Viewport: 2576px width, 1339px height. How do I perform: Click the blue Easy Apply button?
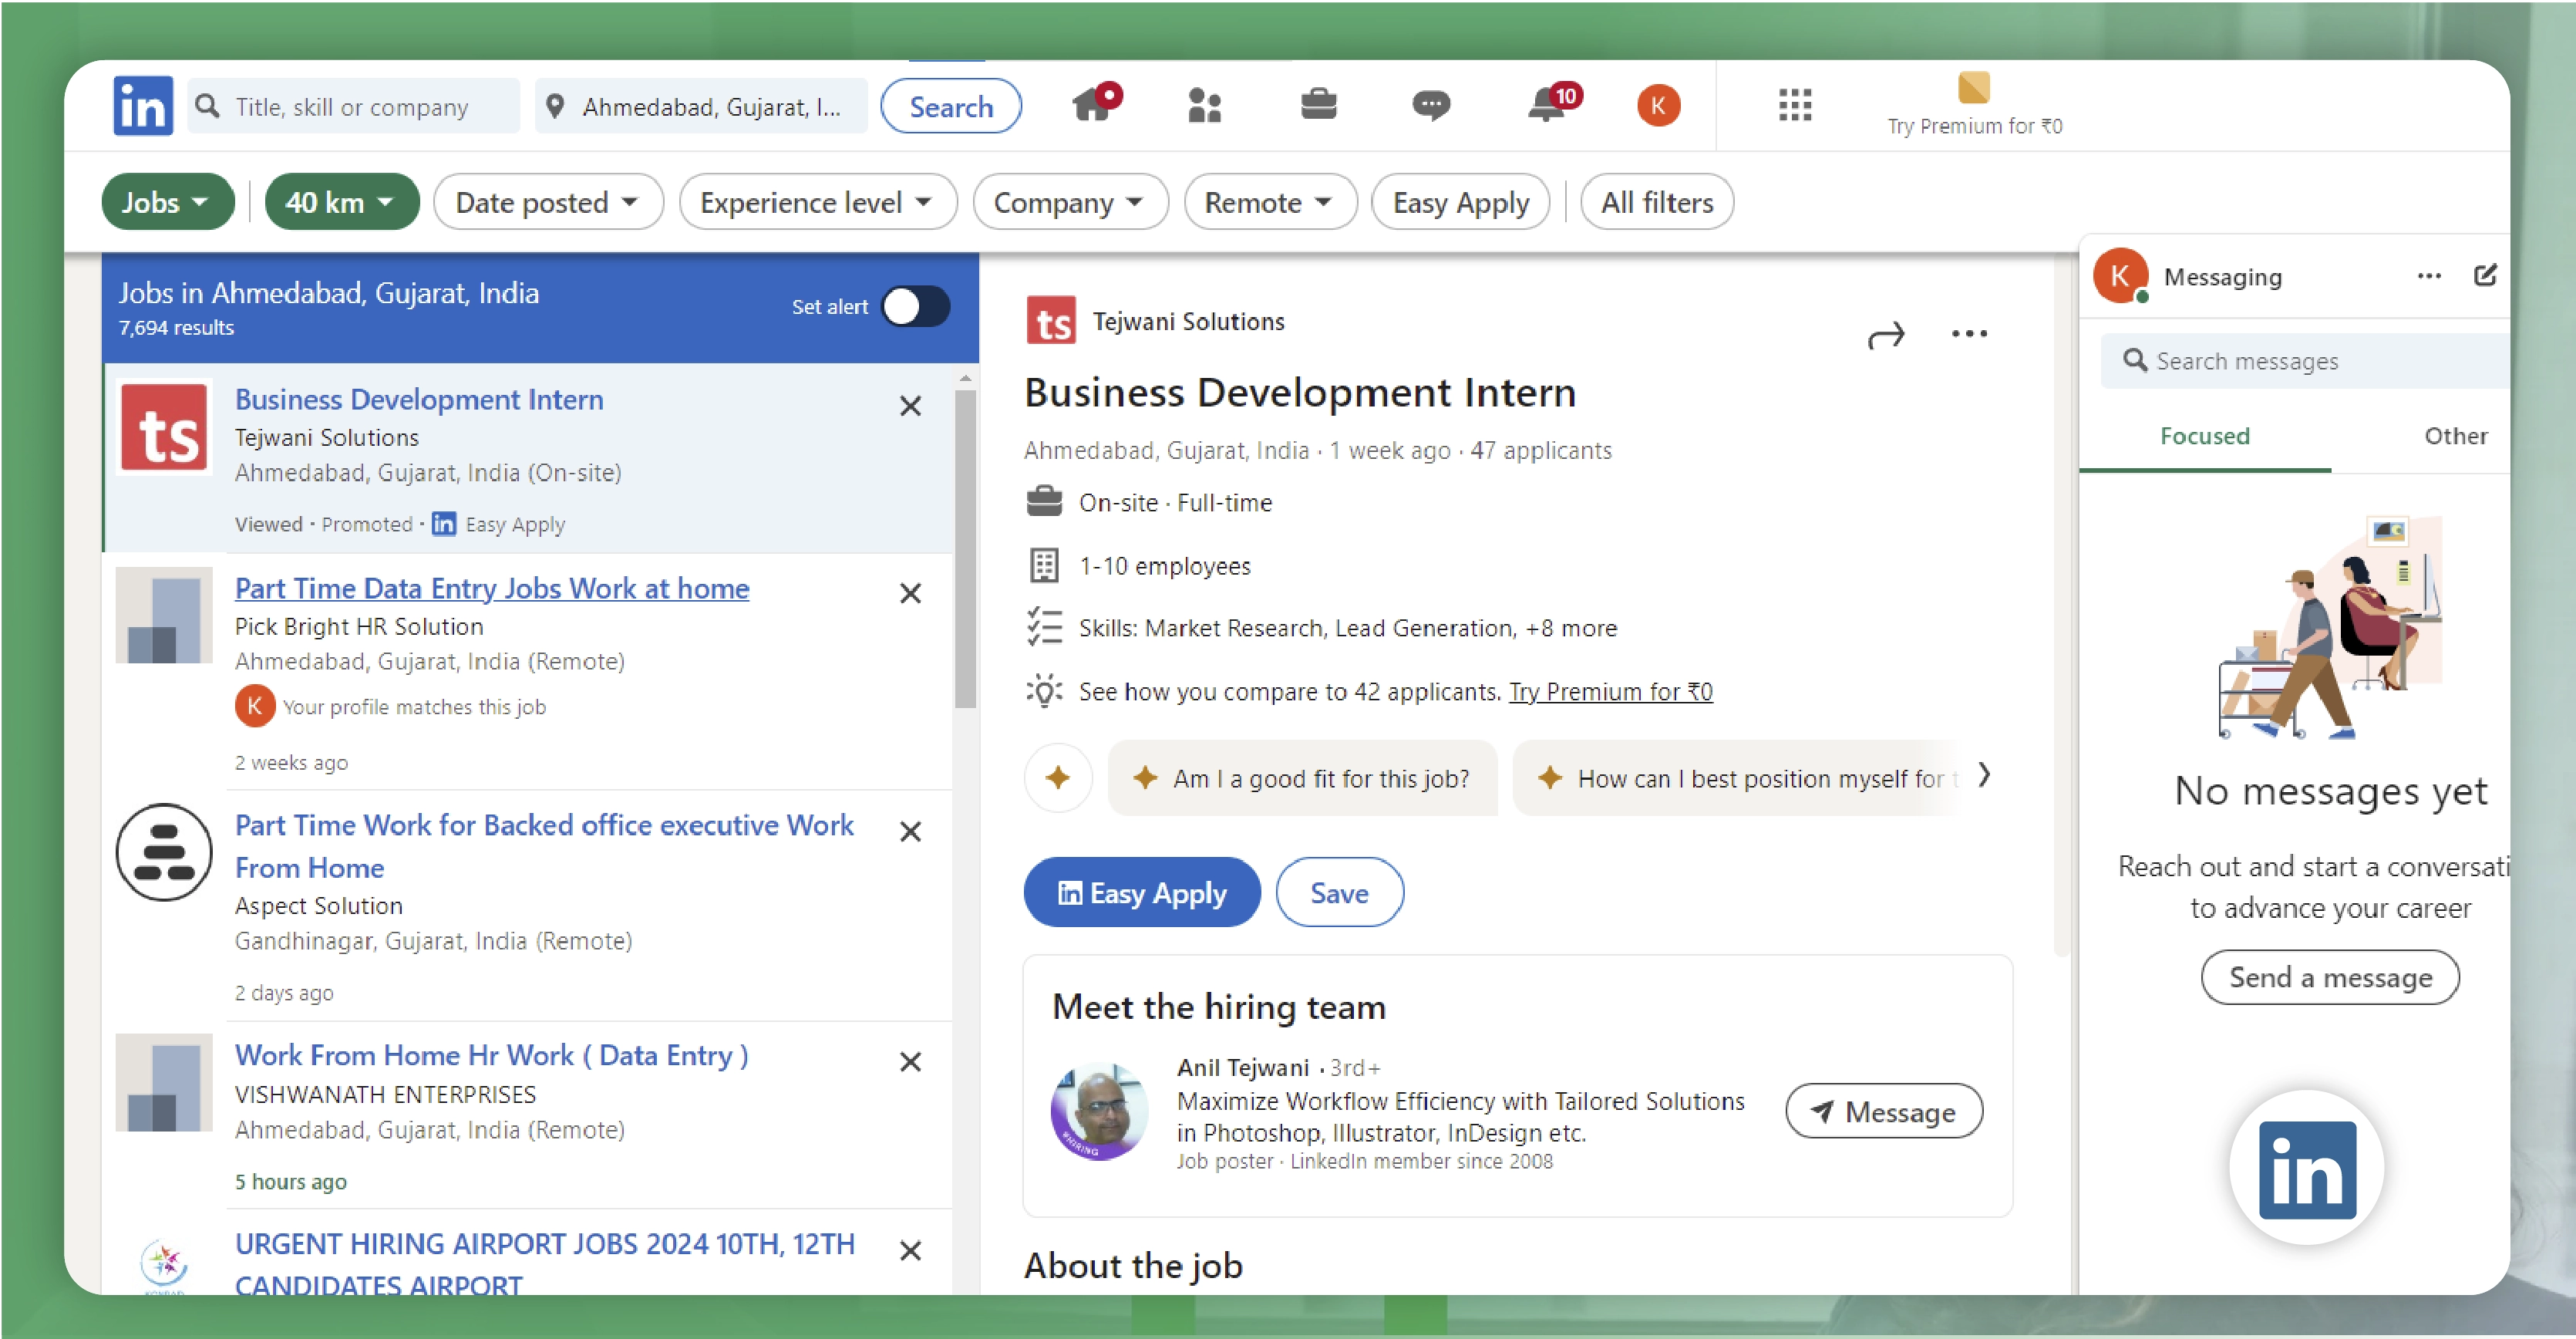tap(1142, 892)
